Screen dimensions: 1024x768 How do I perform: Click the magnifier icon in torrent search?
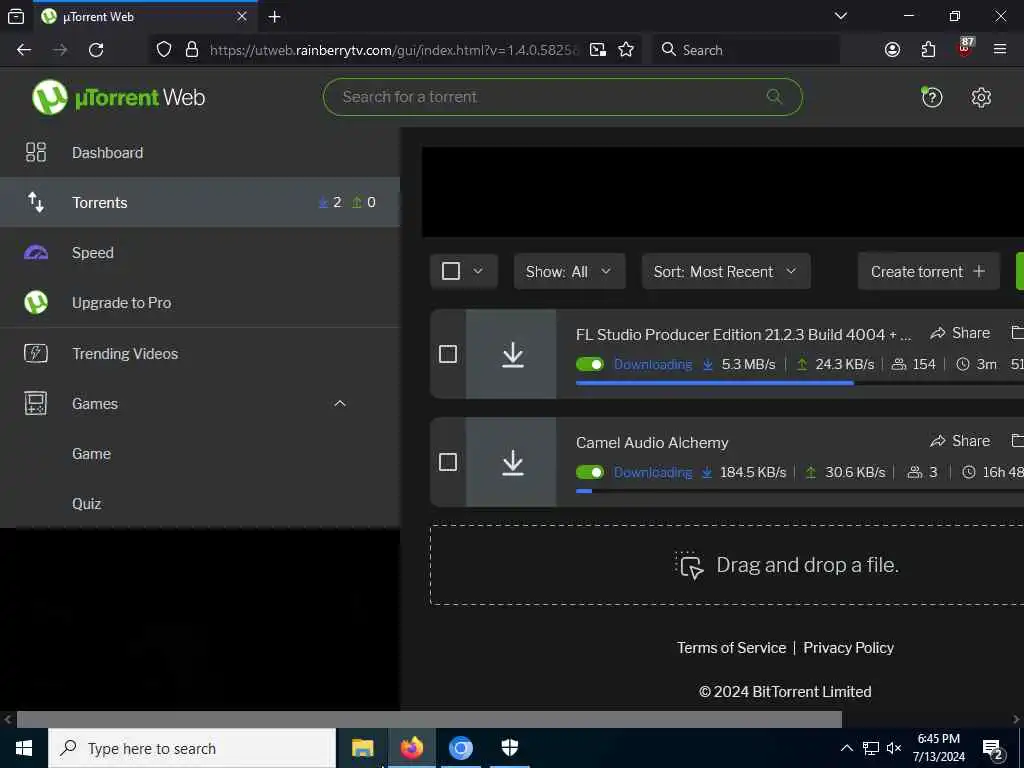tap(774, 97)
